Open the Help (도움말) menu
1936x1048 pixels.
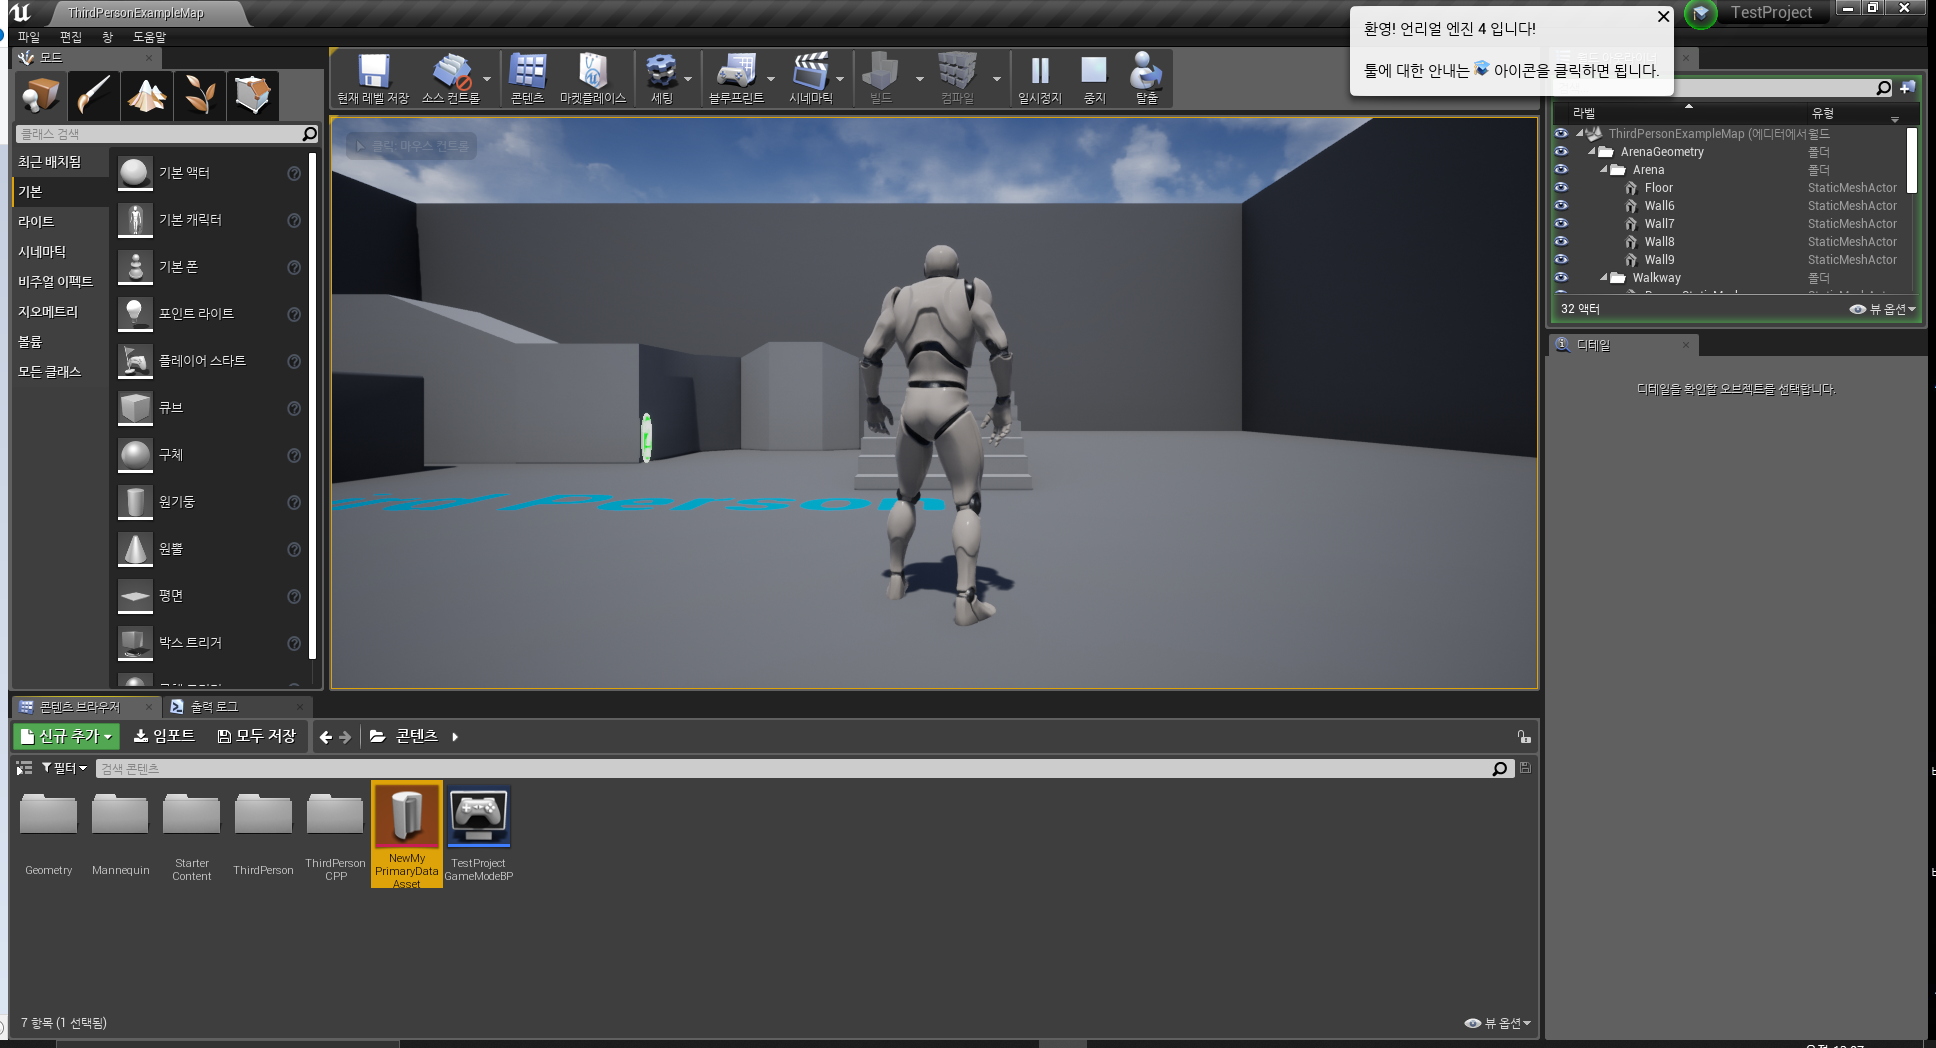(x=150, y=37)
